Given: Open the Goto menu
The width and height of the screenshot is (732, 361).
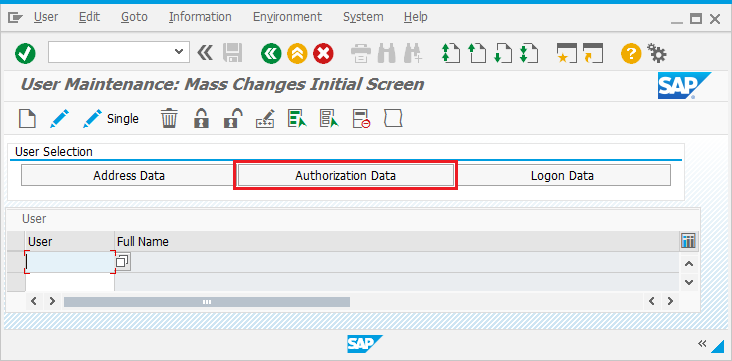Looking at the screenshot, I should coord(134,17).
